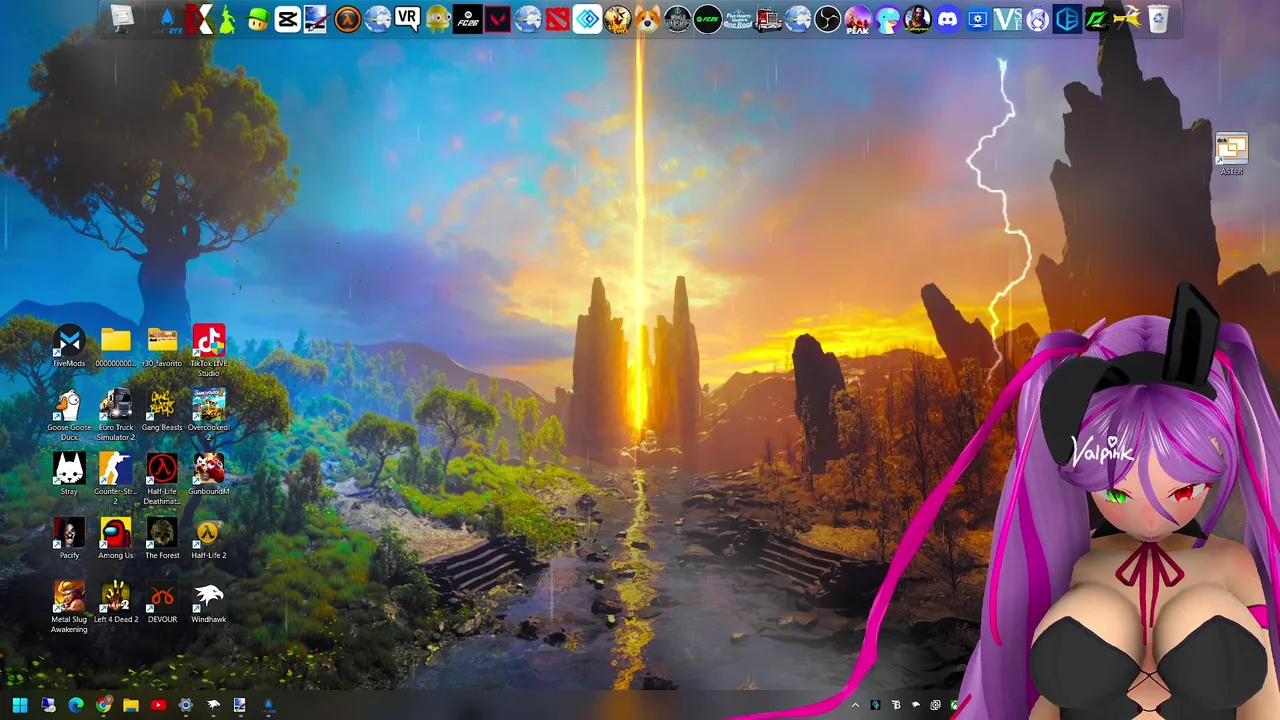This screenshot has height=720, width=1280.
Task: Open the PEAK game dock icon
Action: 857,19
